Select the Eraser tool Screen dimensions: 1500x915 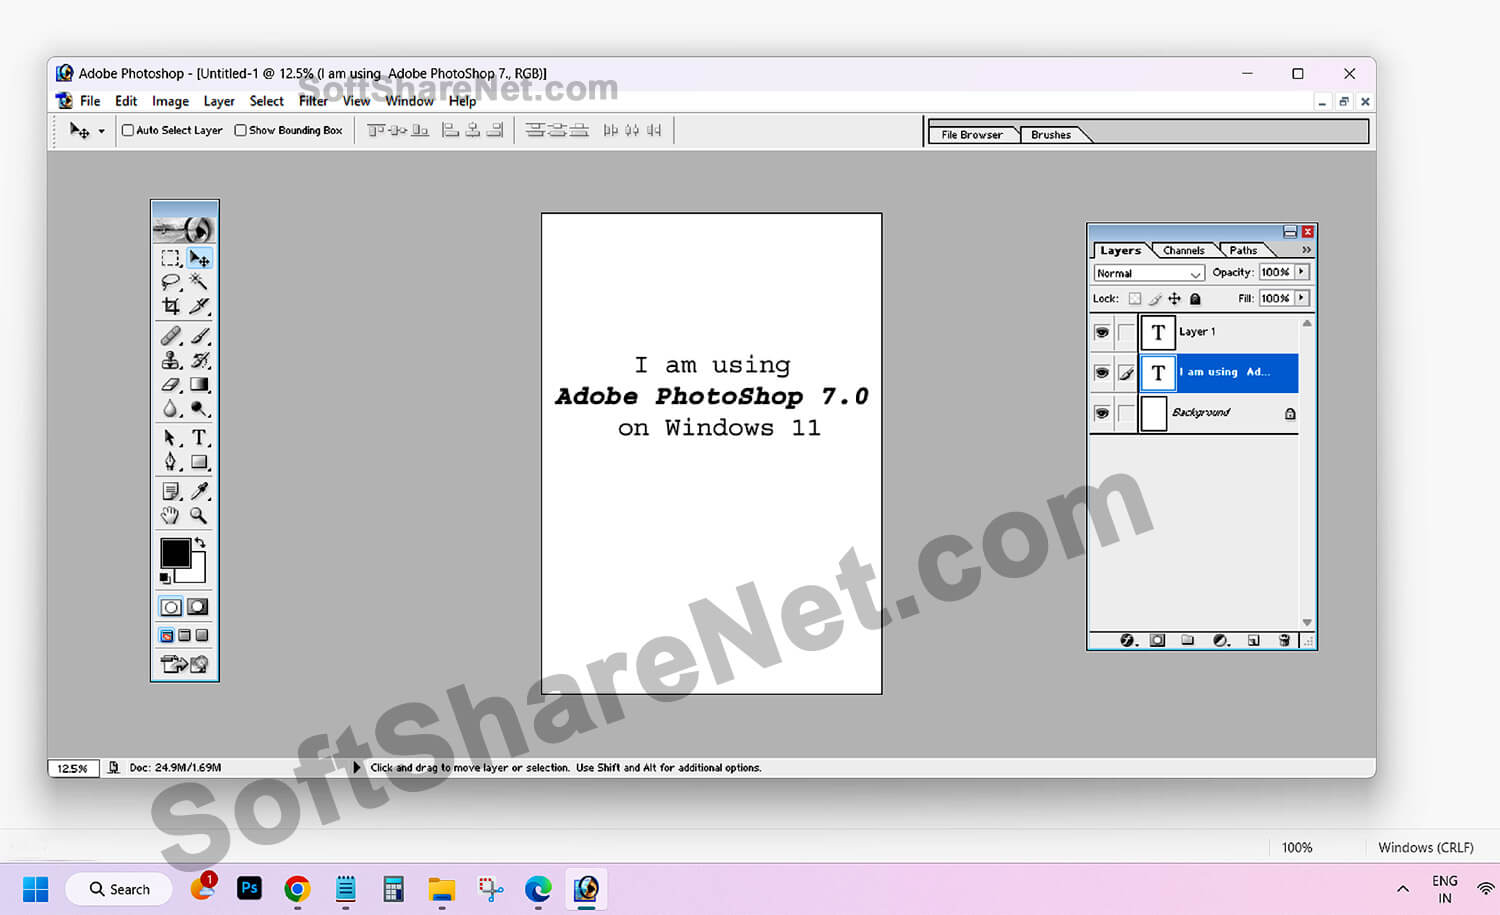tap(171, 384)
